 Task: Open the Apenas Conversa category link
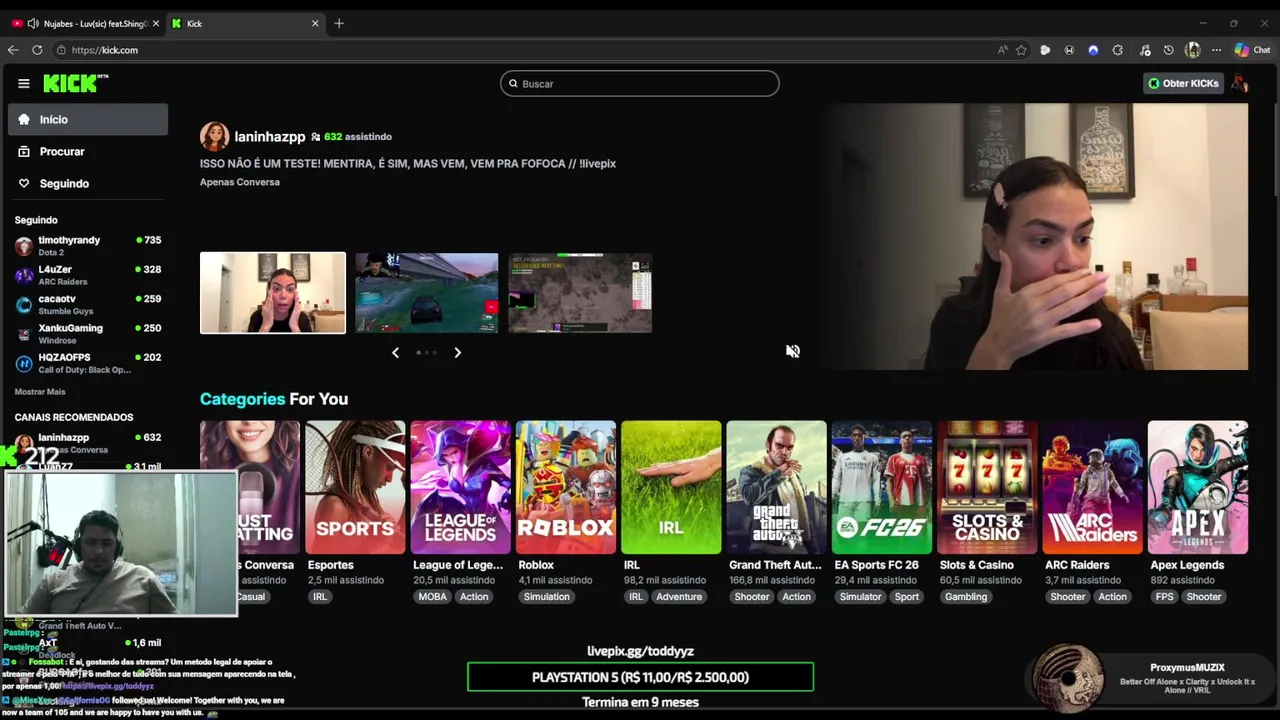click(x=240, y=182)
